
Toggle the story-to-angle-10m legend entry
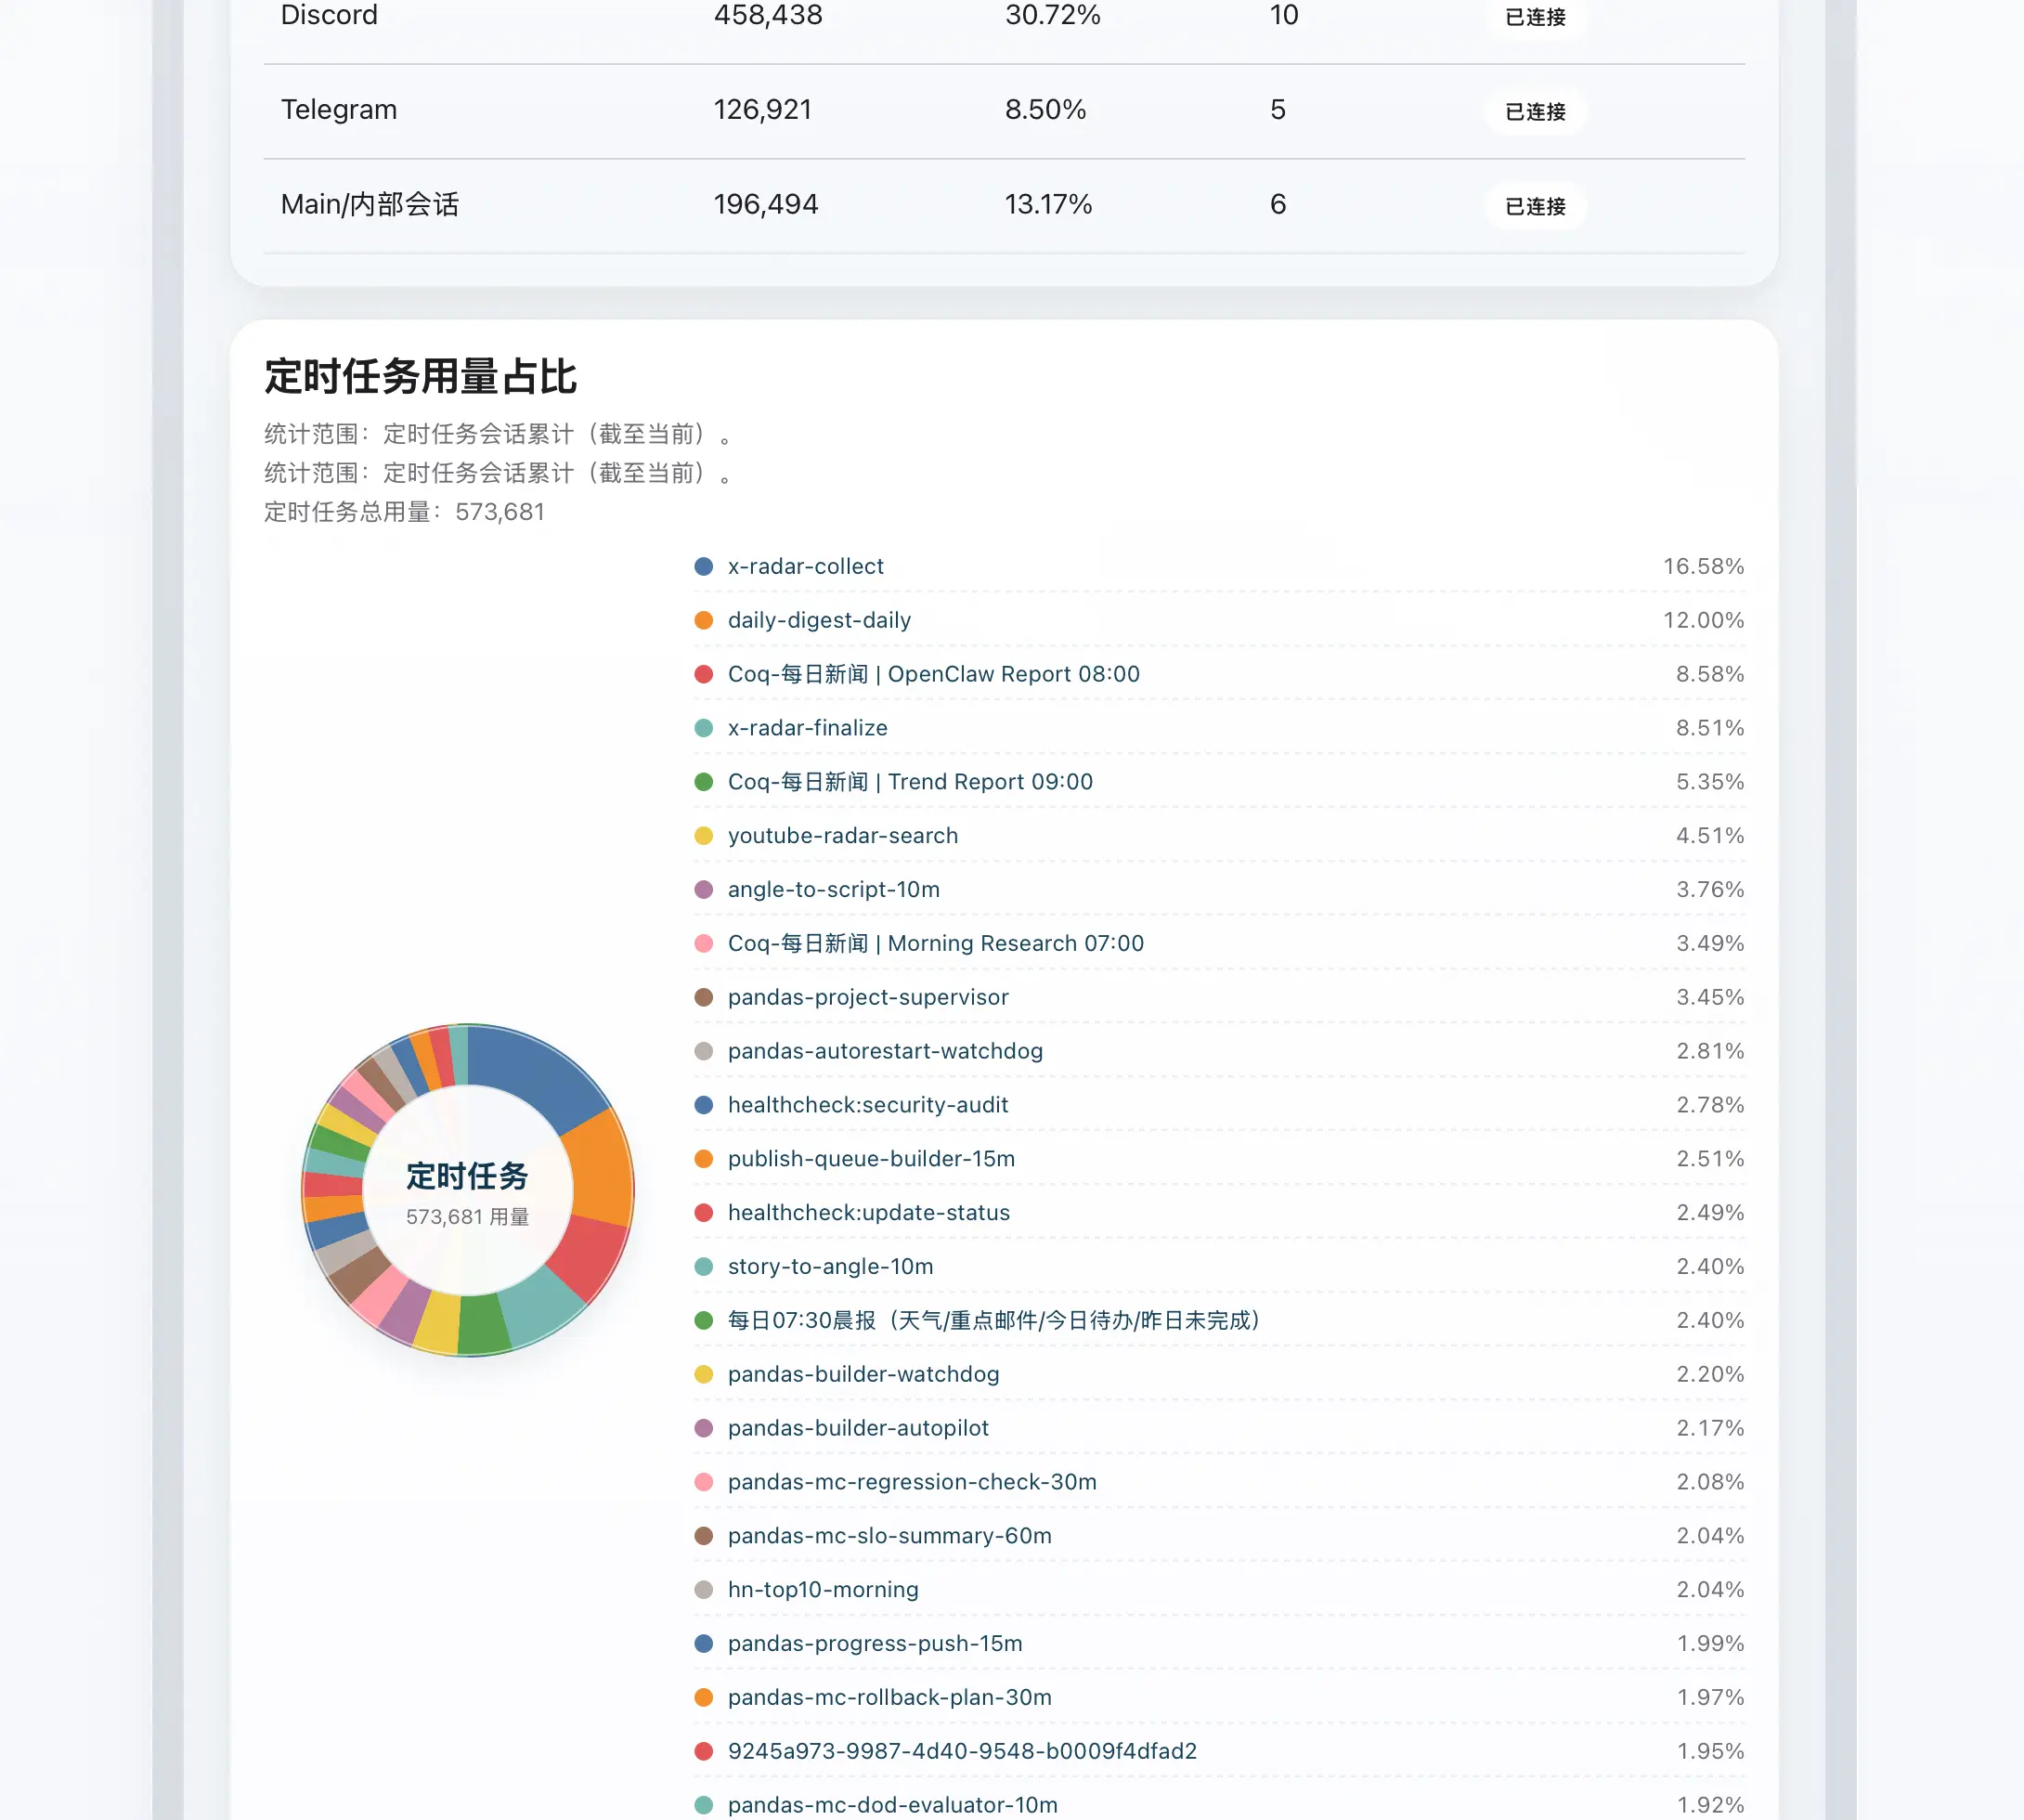(829, 1266)
